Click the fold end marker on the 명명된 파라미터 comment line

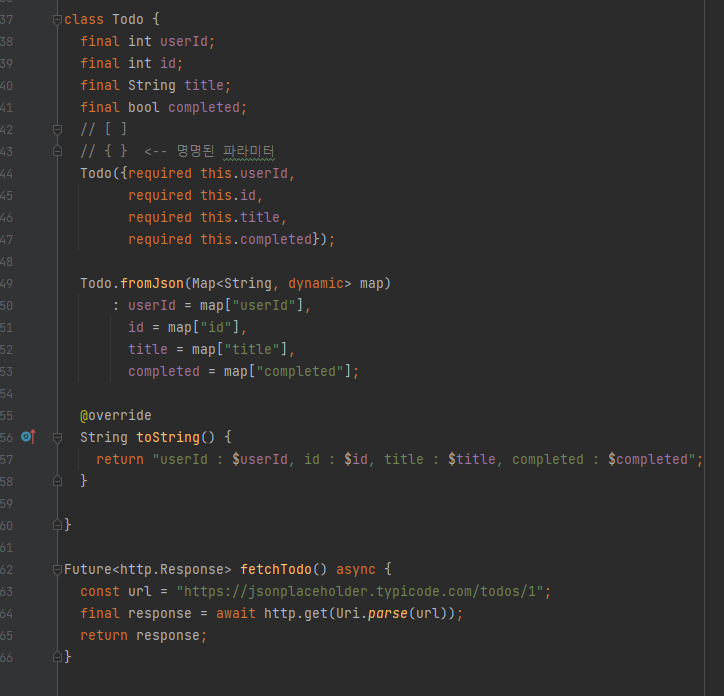click(57, 151)
